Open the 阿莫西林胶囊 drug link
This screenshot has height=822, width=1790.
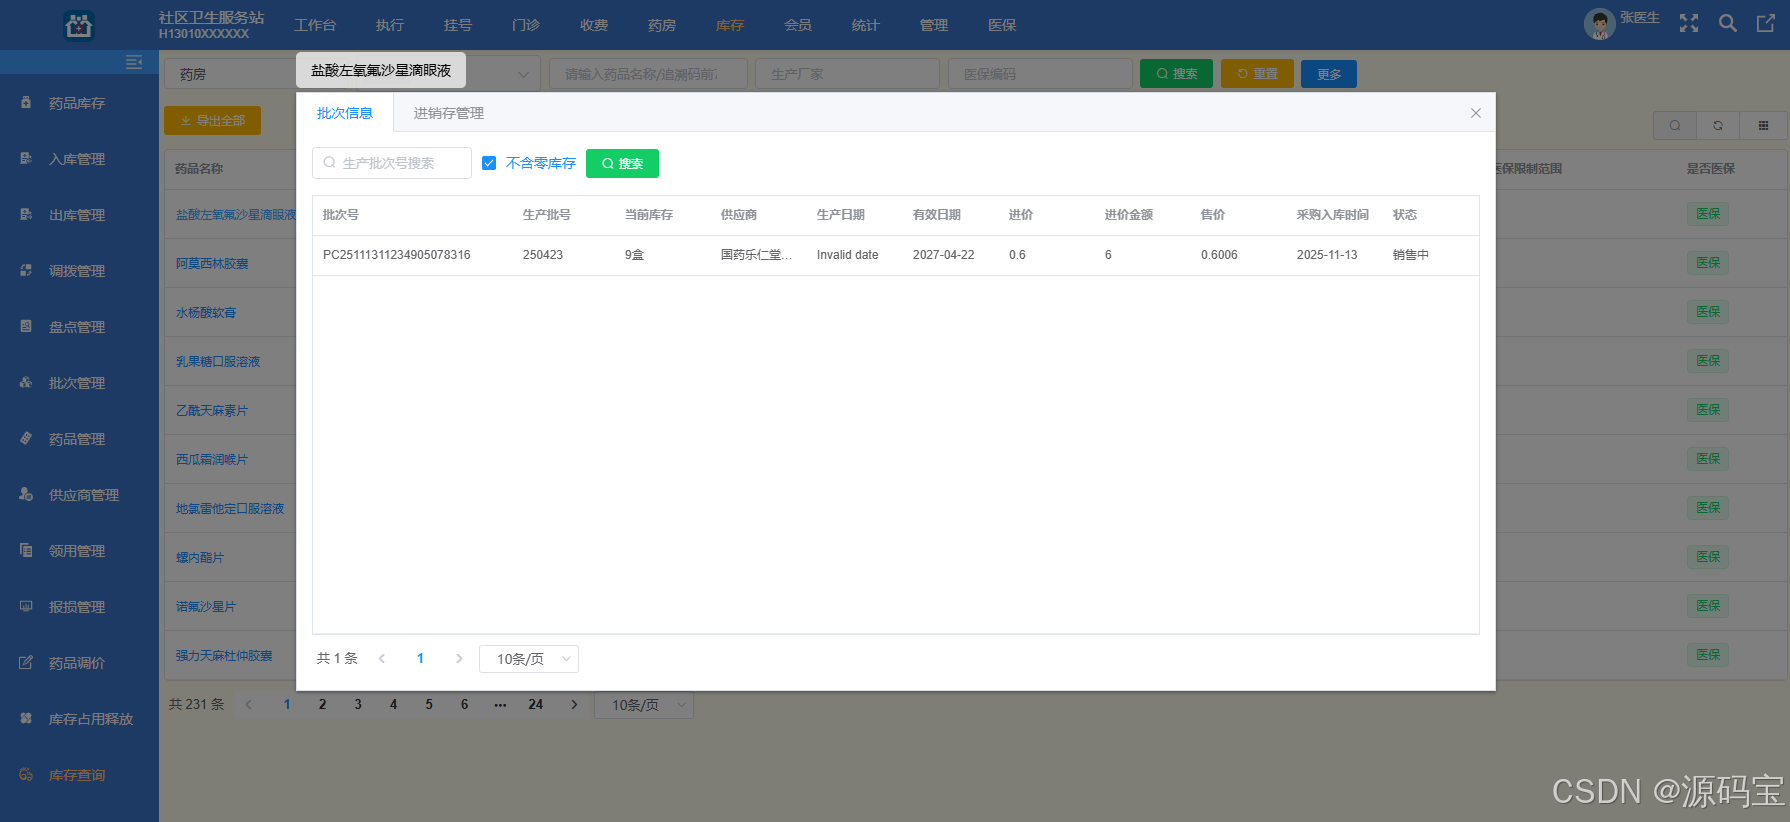point(212,264)
